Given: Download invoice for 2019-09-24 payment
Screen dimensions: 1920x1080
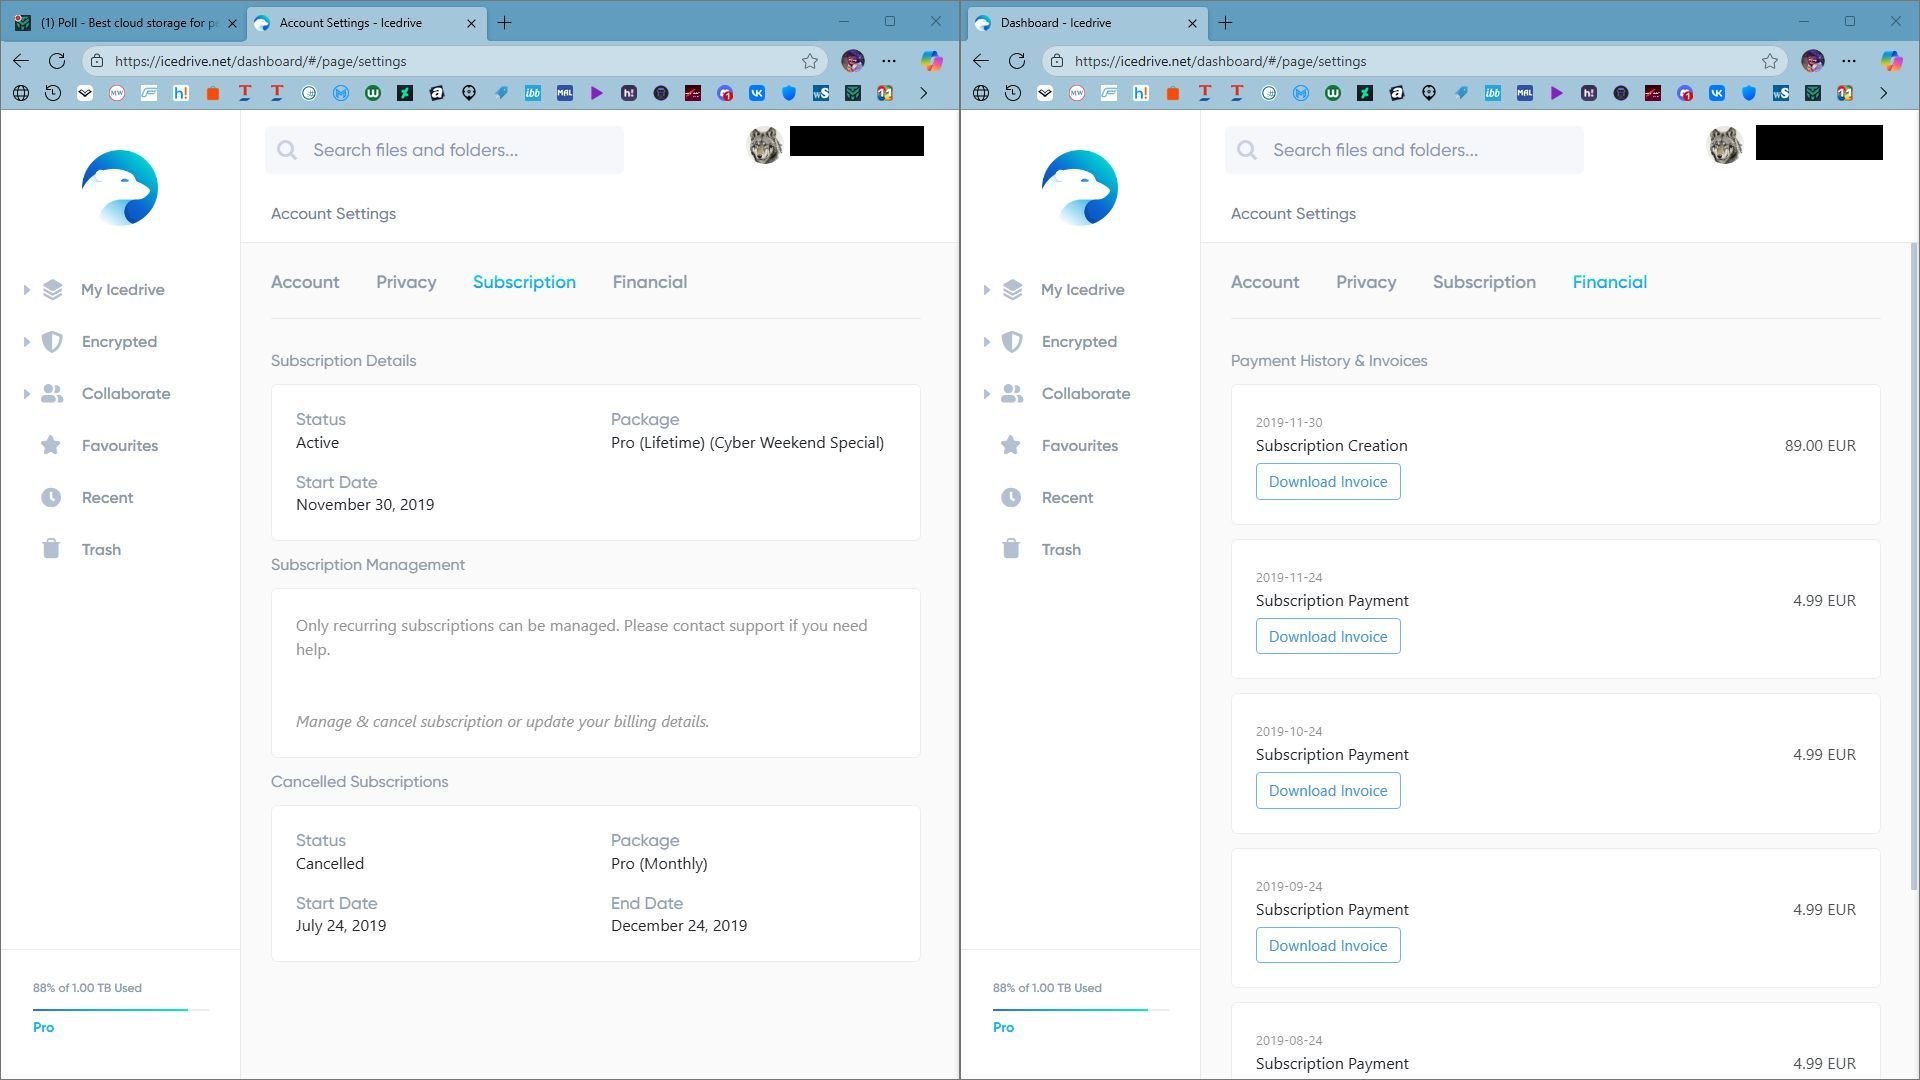Looking at the screenshot, I should 1328,946.
